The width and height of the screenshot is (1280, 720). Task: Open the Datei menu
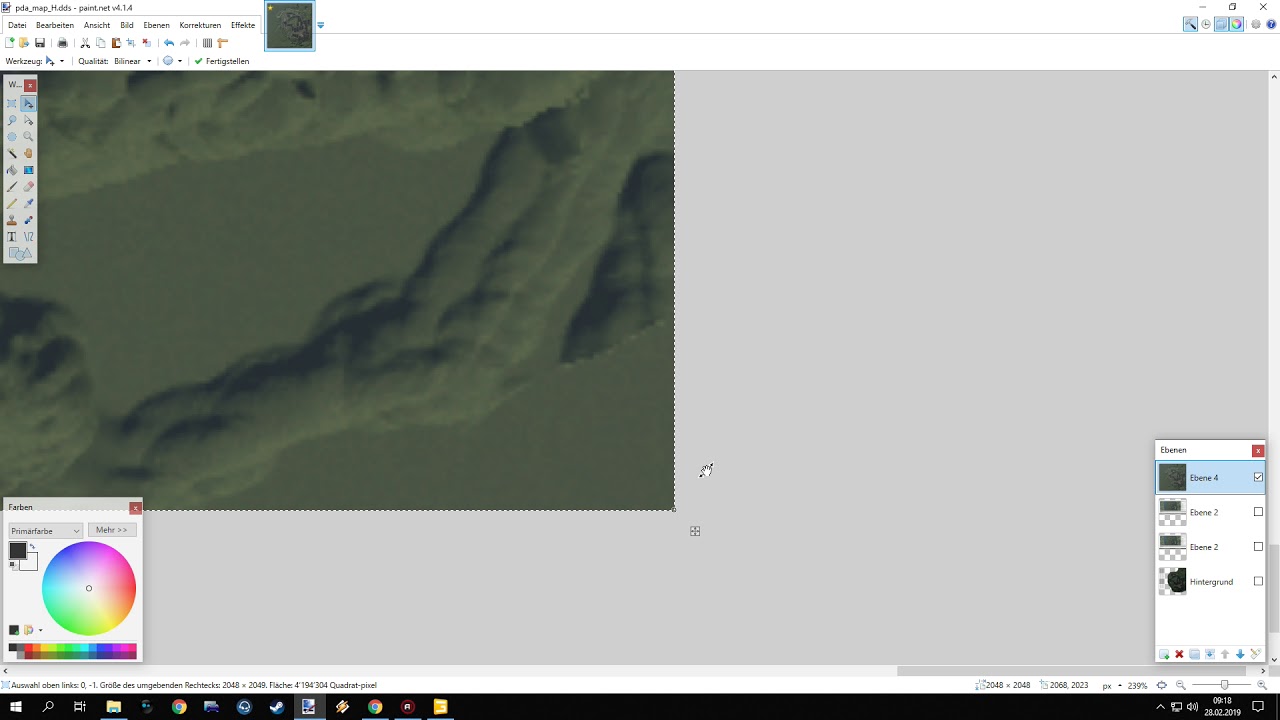17,25
